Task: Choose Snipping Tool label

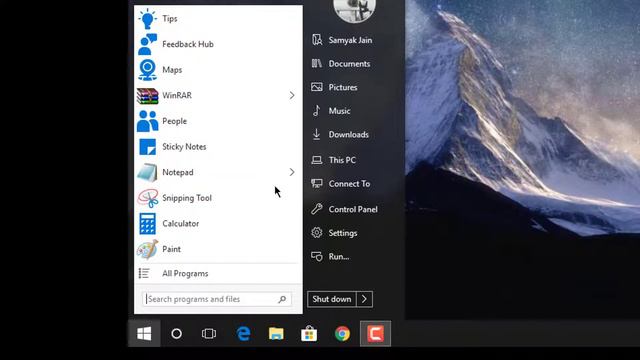Action: pyautogui.click(x=187, y=198)
